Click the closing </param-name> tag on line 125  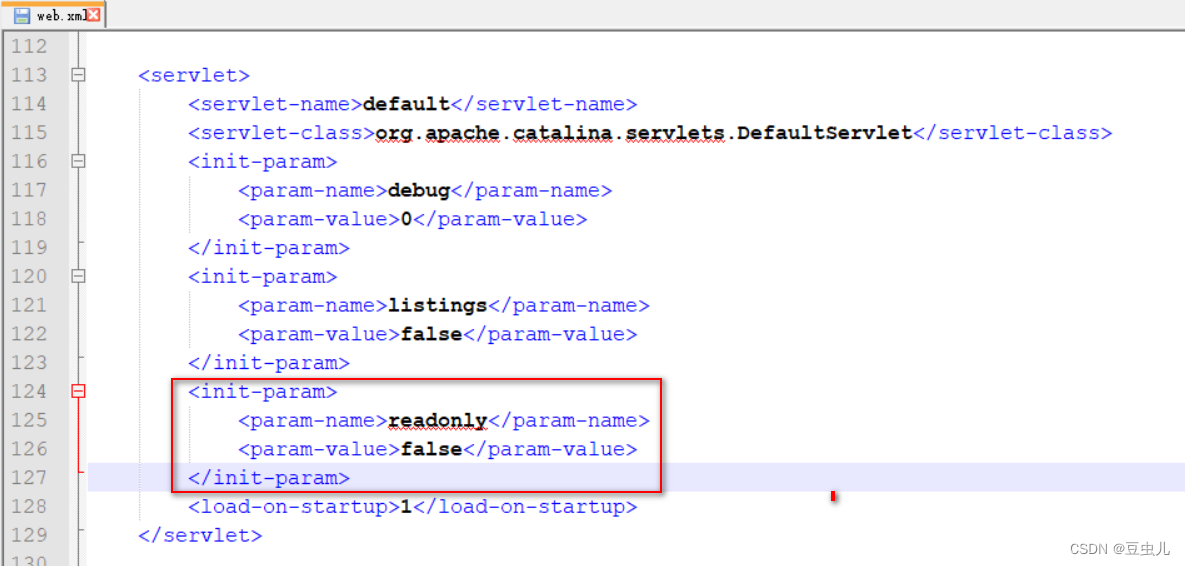(x=568, y=420)
